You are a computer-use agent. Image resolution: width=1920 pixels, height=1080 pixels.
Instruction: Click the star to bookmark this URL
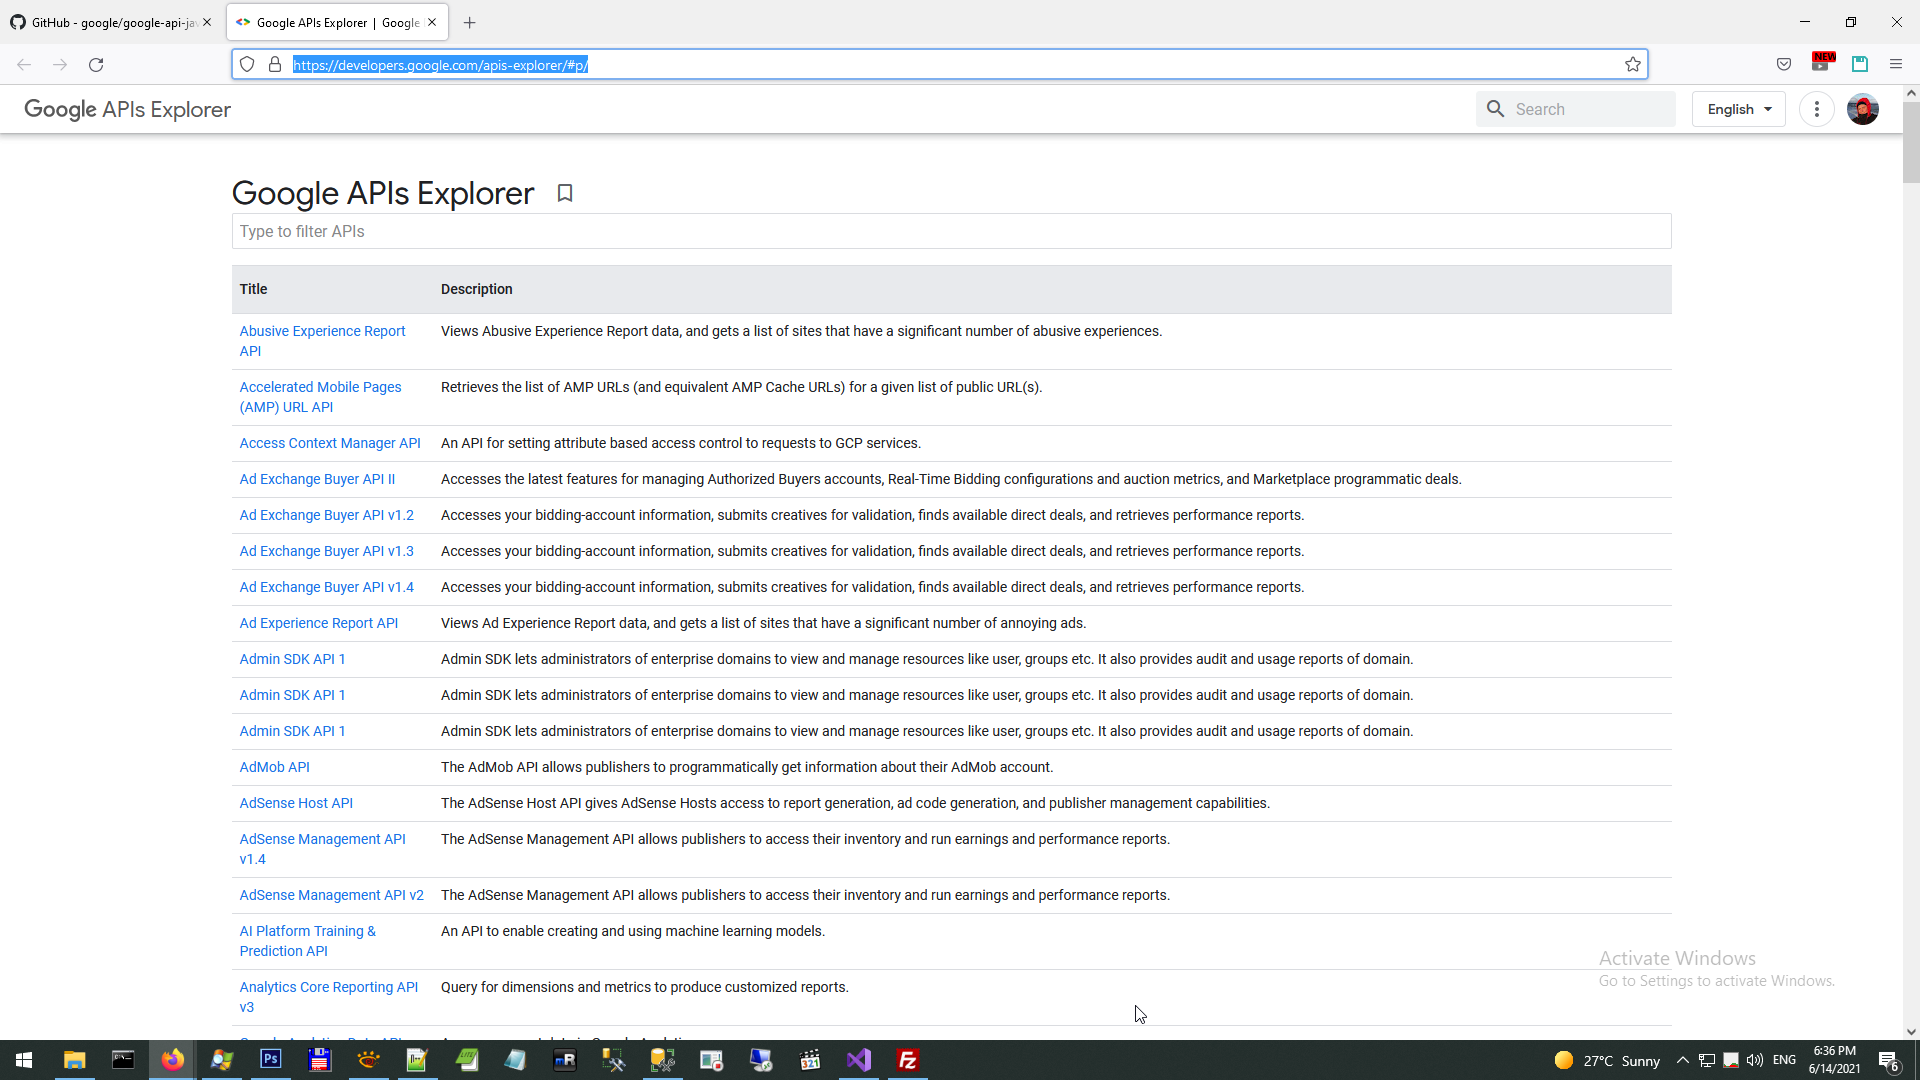[x=1633, y=65]
